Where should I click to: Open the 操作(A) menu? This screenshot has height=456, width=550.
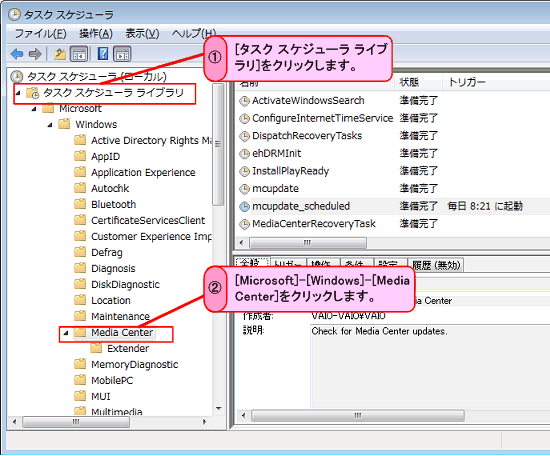pos(96,34)
